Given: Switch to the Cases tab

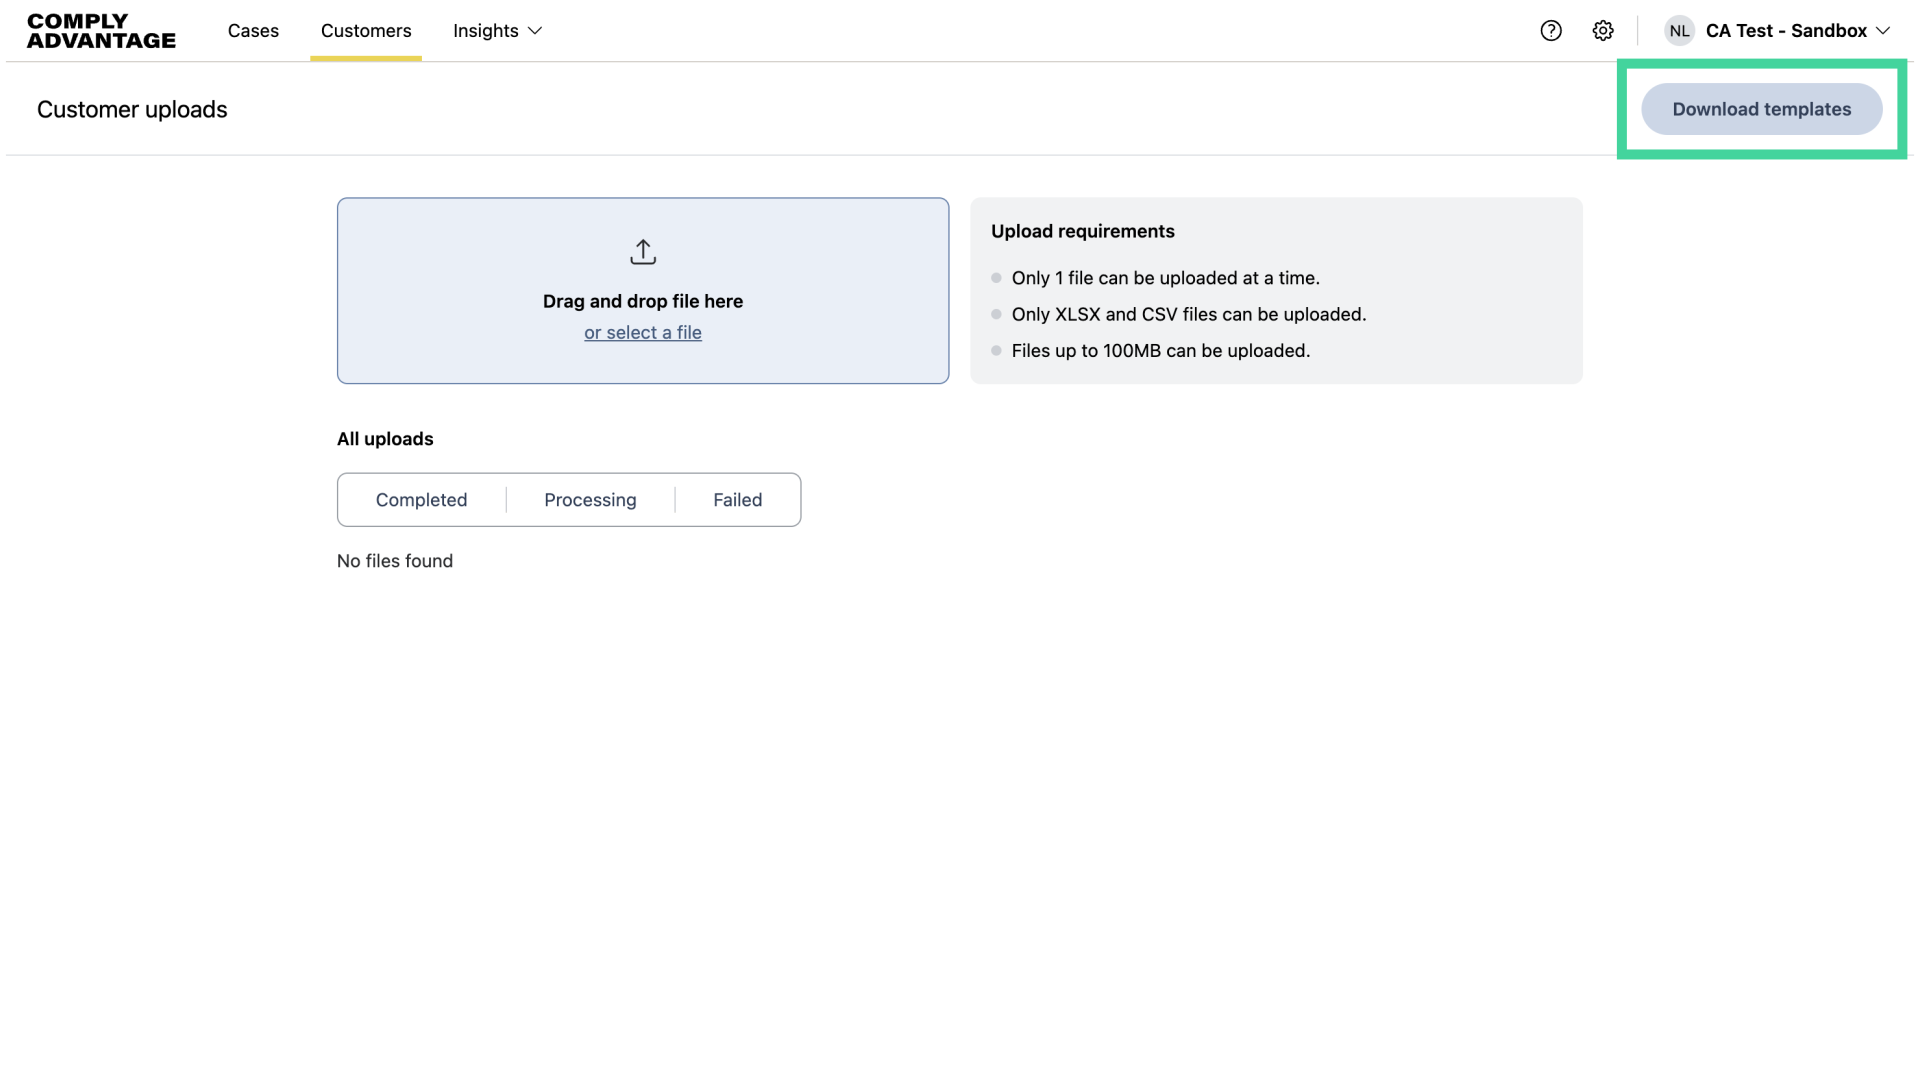Looking at the screenshot, I should (x=253, y=31).
